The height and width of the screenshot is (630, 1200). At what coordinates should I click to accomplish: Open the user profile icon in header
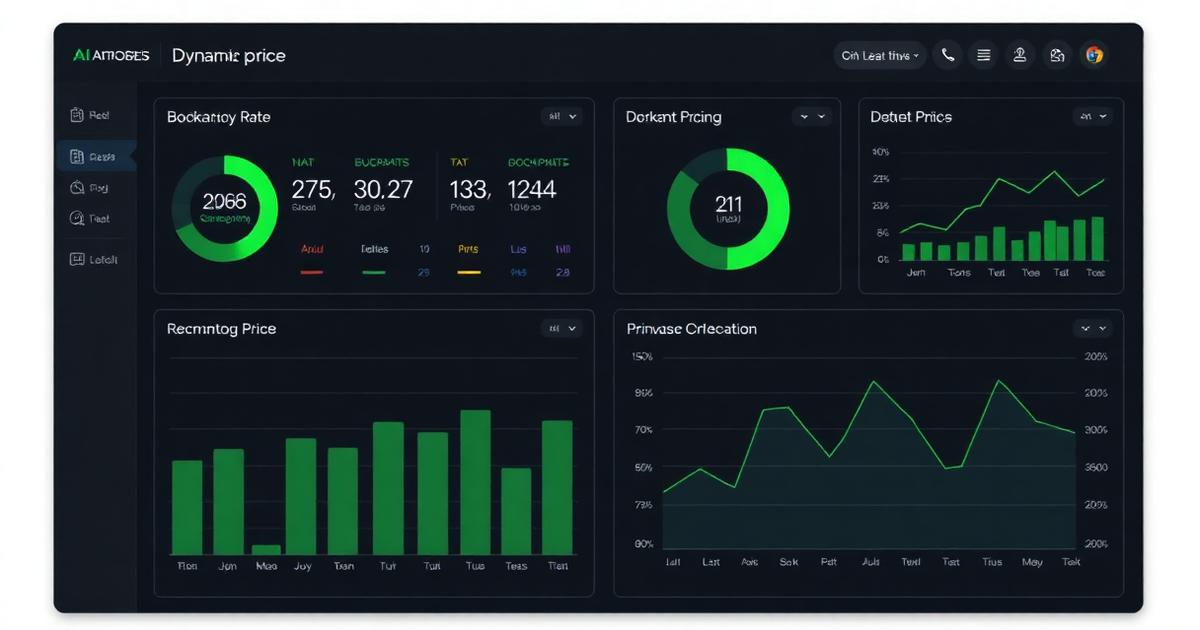(x=1020, y=55)
